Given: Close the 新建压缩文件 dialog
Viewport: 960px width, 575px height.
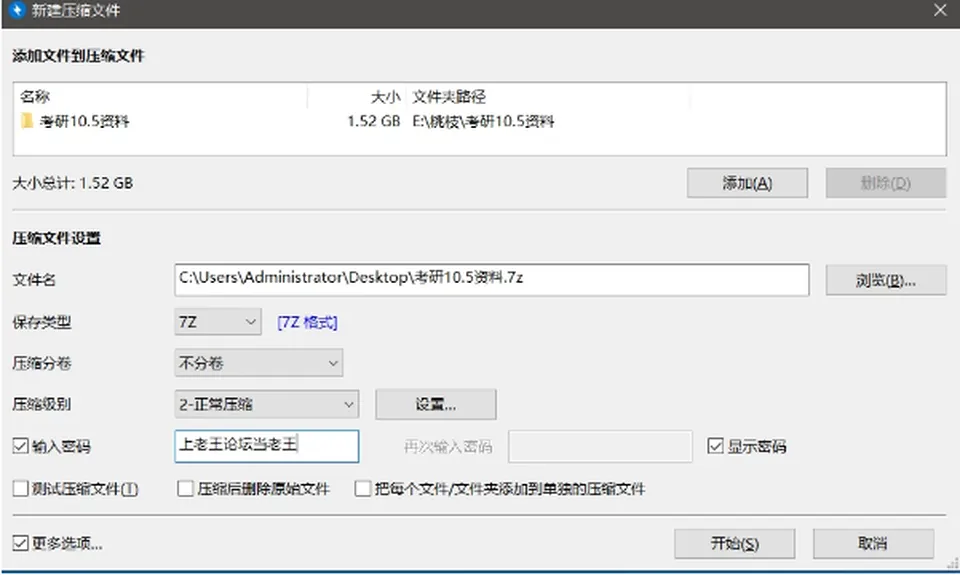Looking at the screenshot, I should [x=940, y=10].
